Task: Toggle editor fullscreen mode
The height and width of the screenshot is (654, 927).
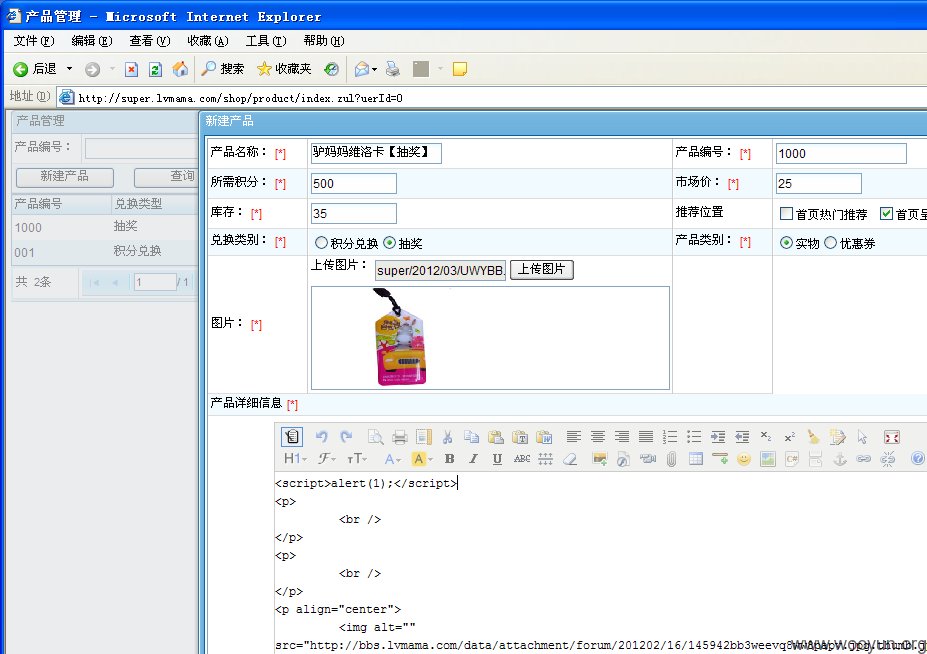Action: 892,437
